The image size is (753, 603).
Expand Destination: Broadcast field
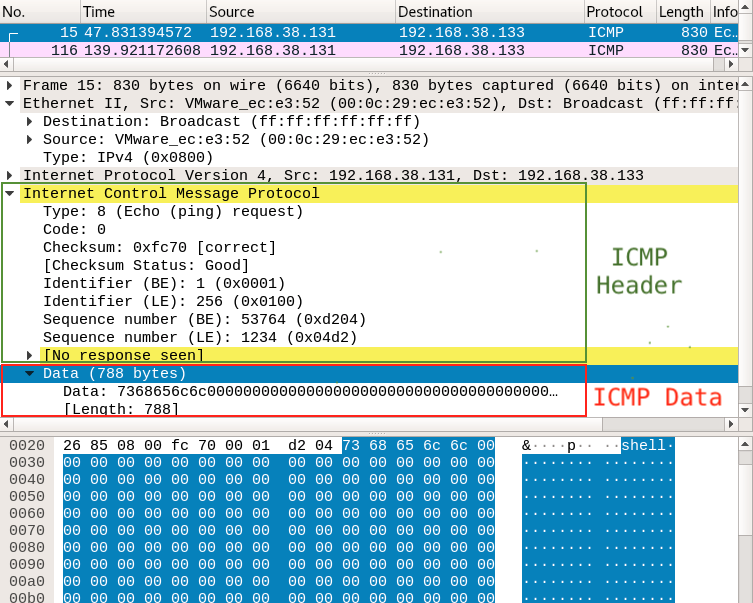(x=30, y=121)
